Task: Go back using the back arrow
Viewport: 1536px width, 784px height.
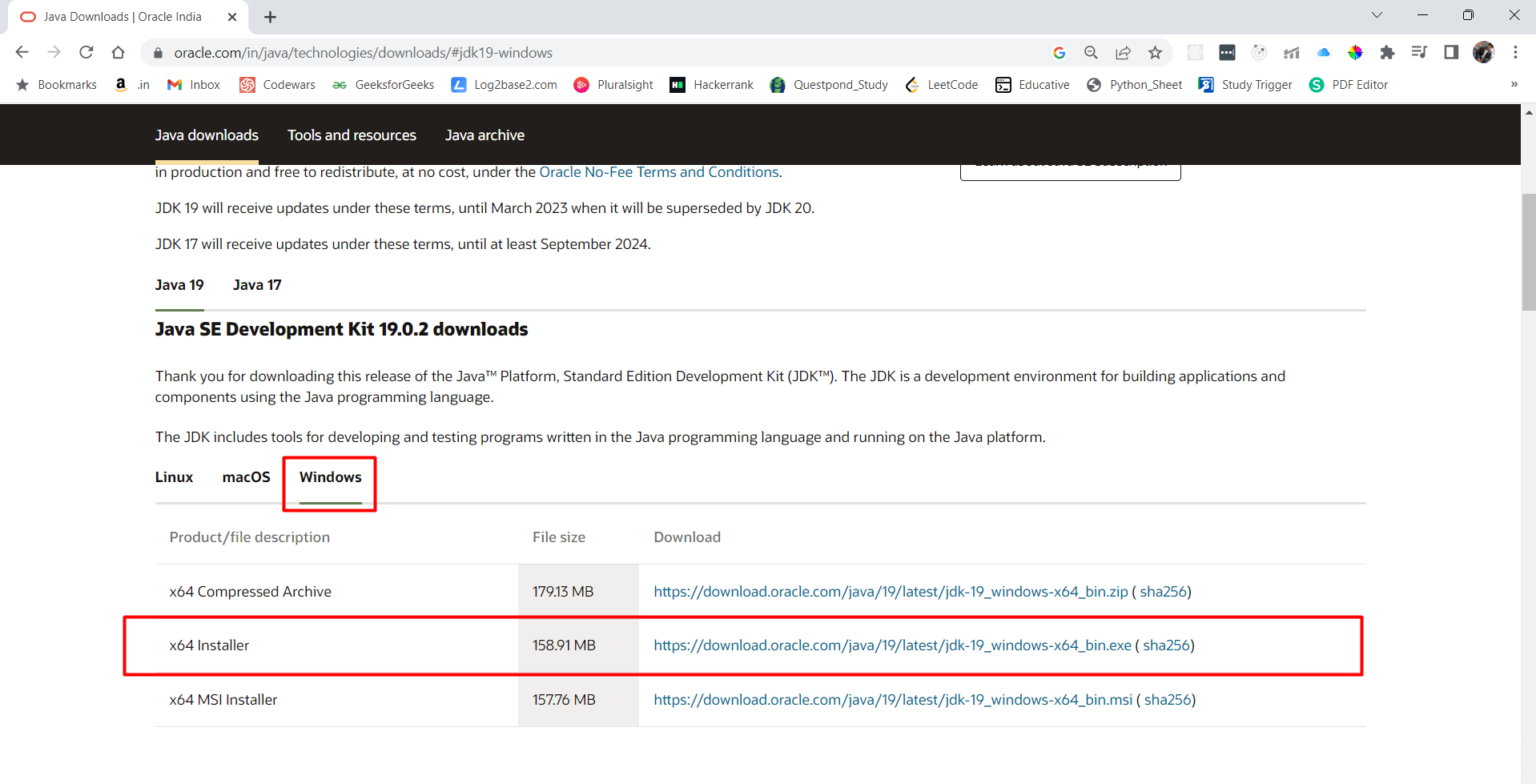Action: coord(22,53)
